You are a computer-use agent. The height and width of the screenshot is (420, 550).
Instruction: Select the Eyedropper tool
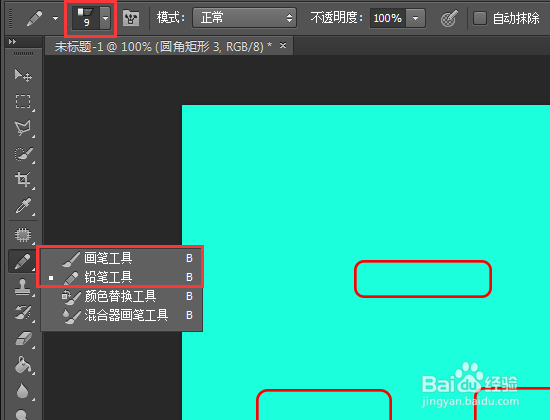[23, 206]
